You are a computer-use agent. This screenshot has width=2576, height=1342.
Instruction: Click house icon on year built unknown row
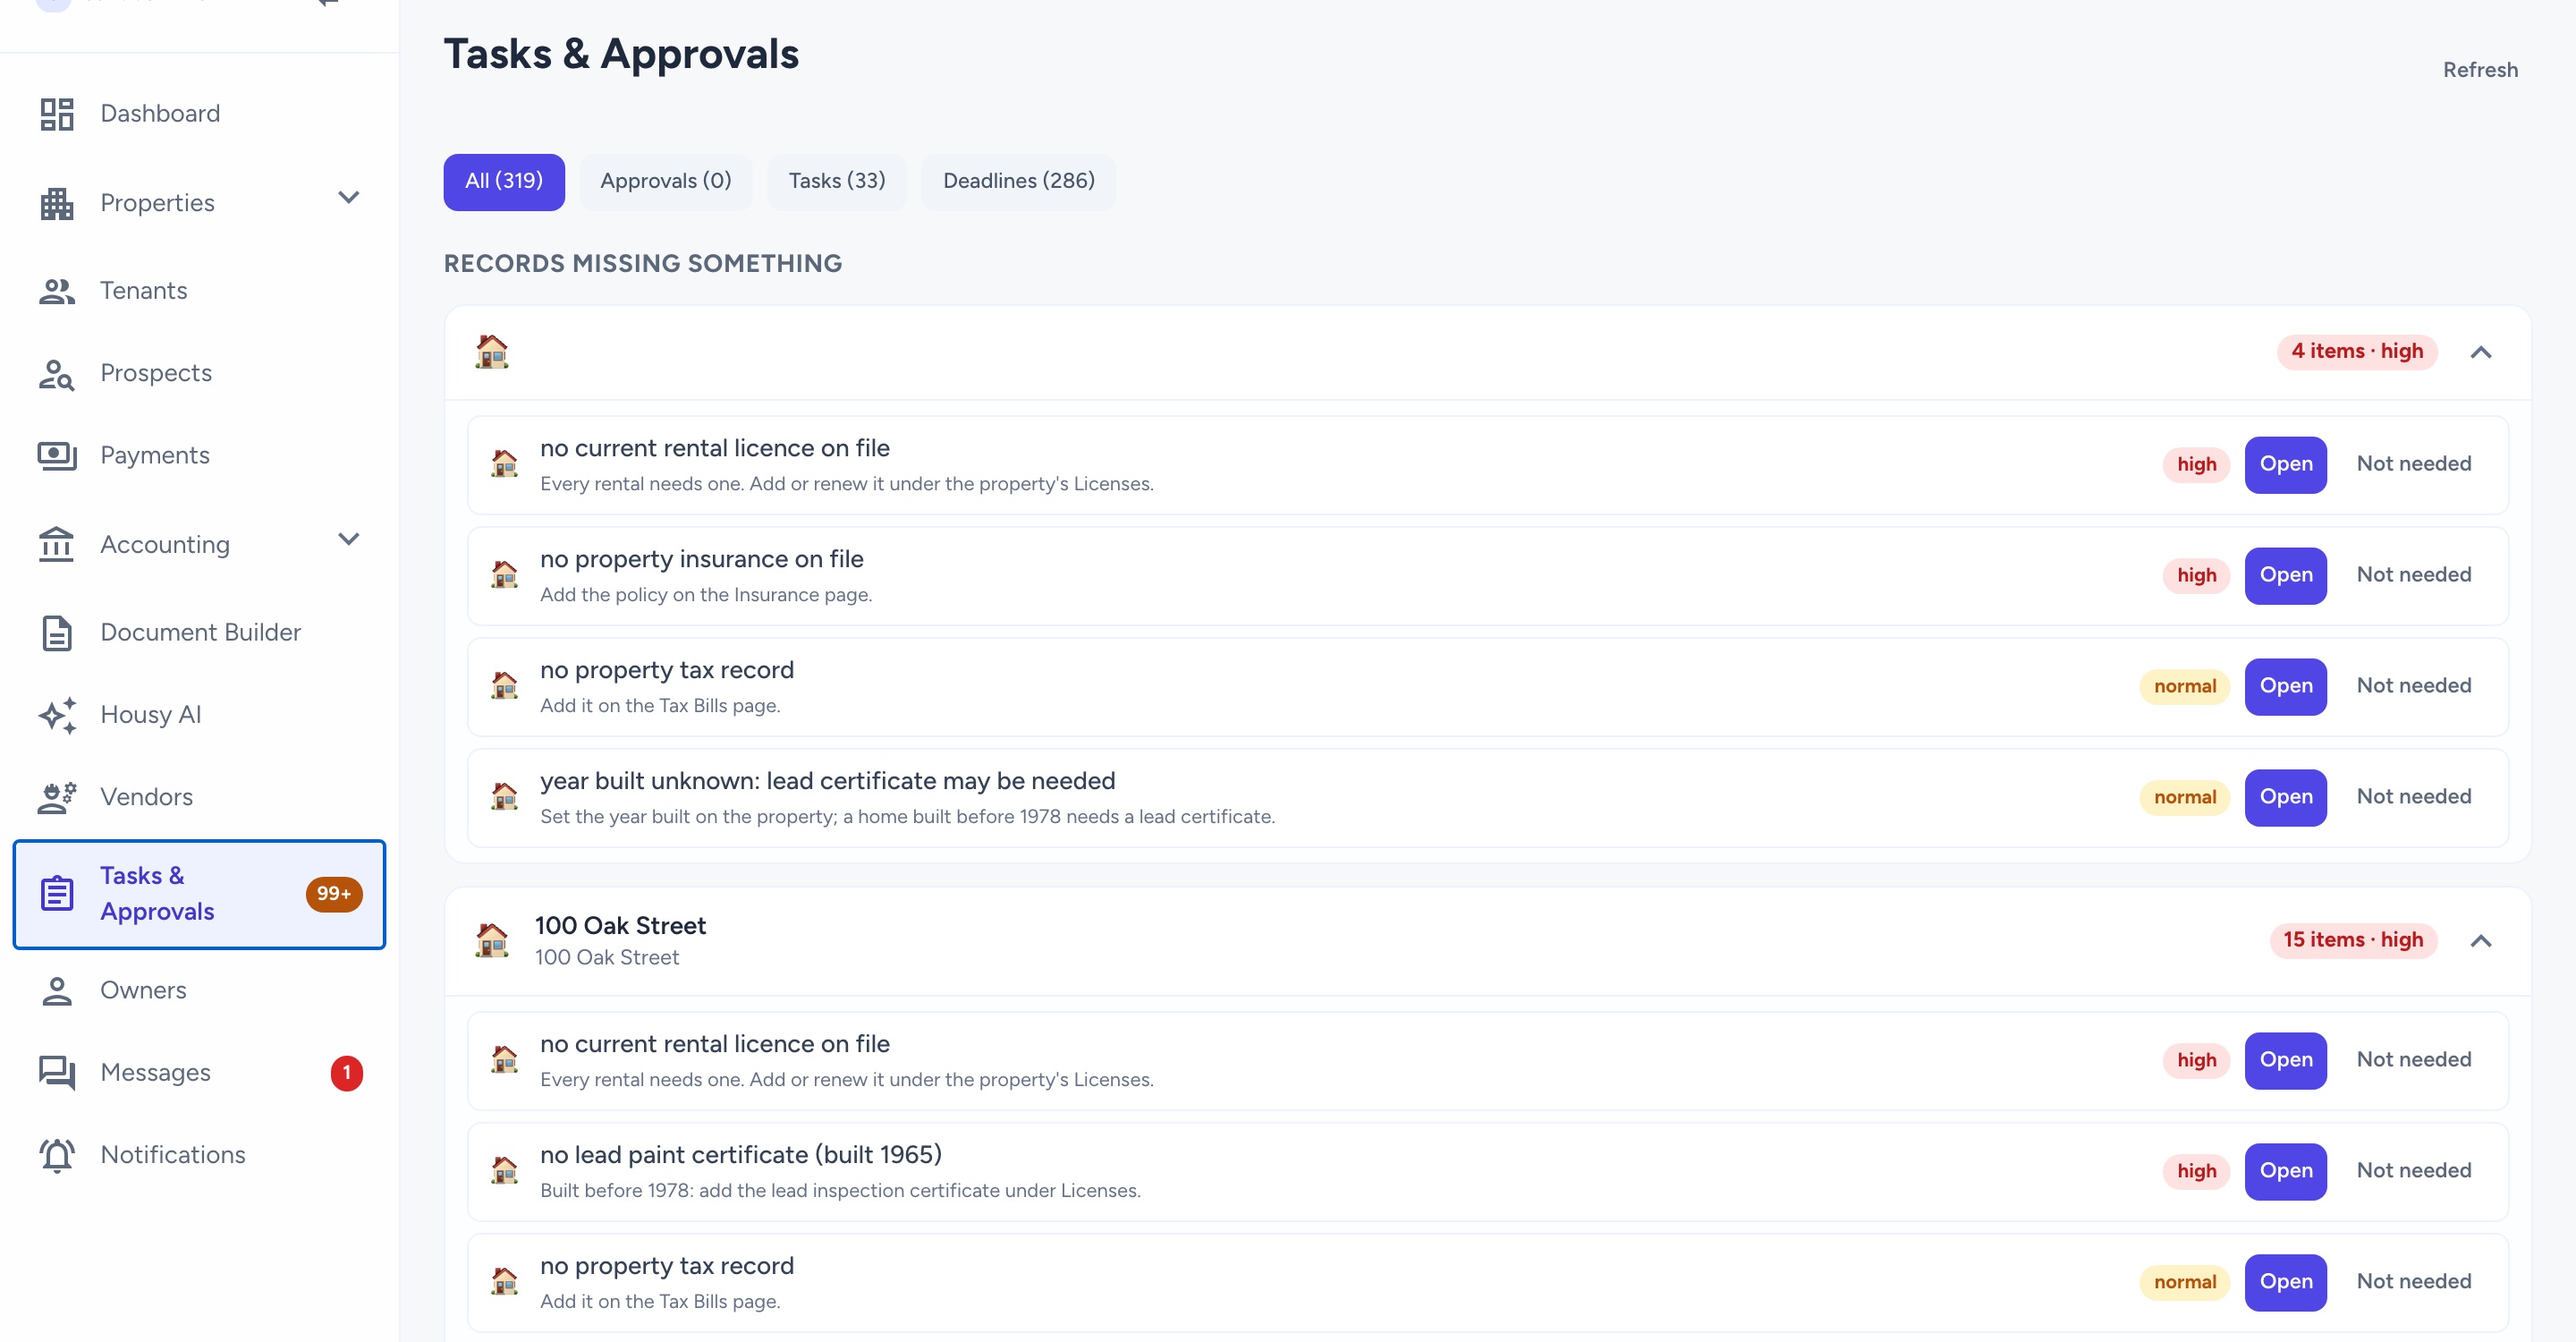click(504, 797)
